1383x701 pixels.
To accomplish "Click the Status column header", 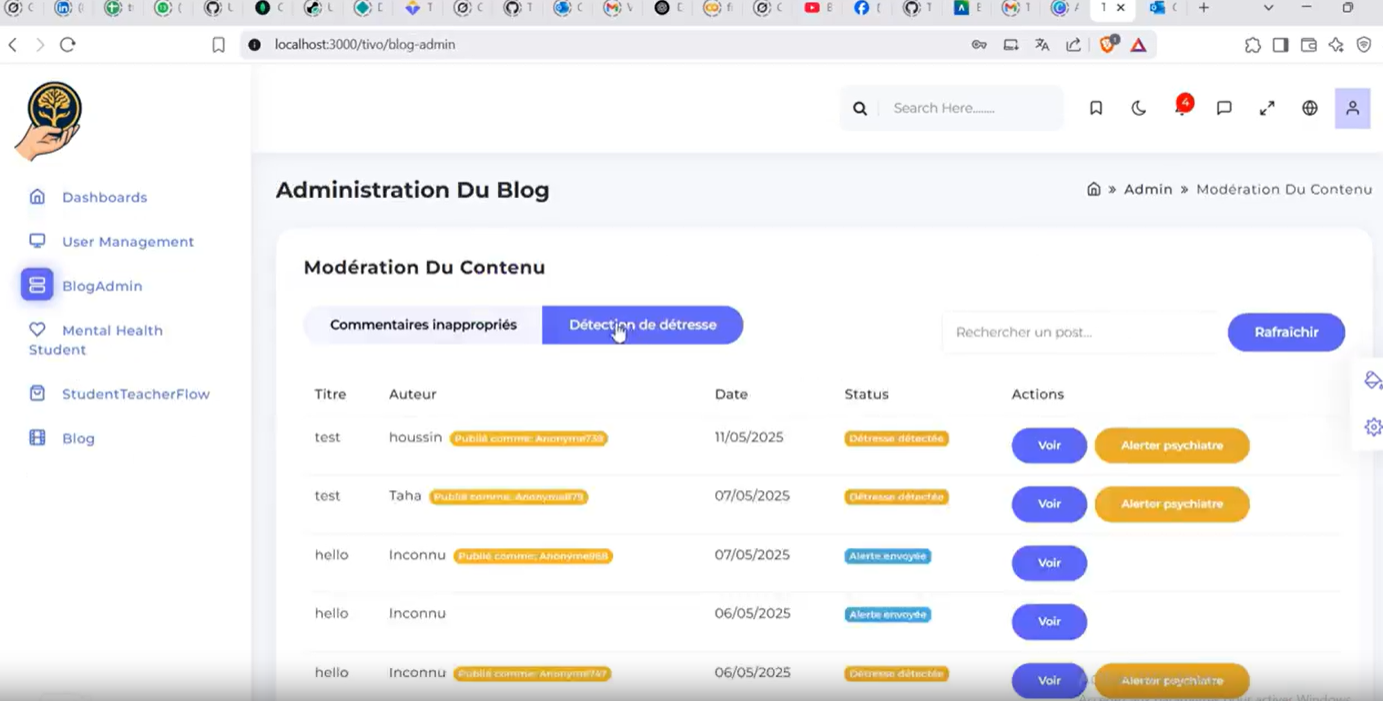I will (867, 394).
